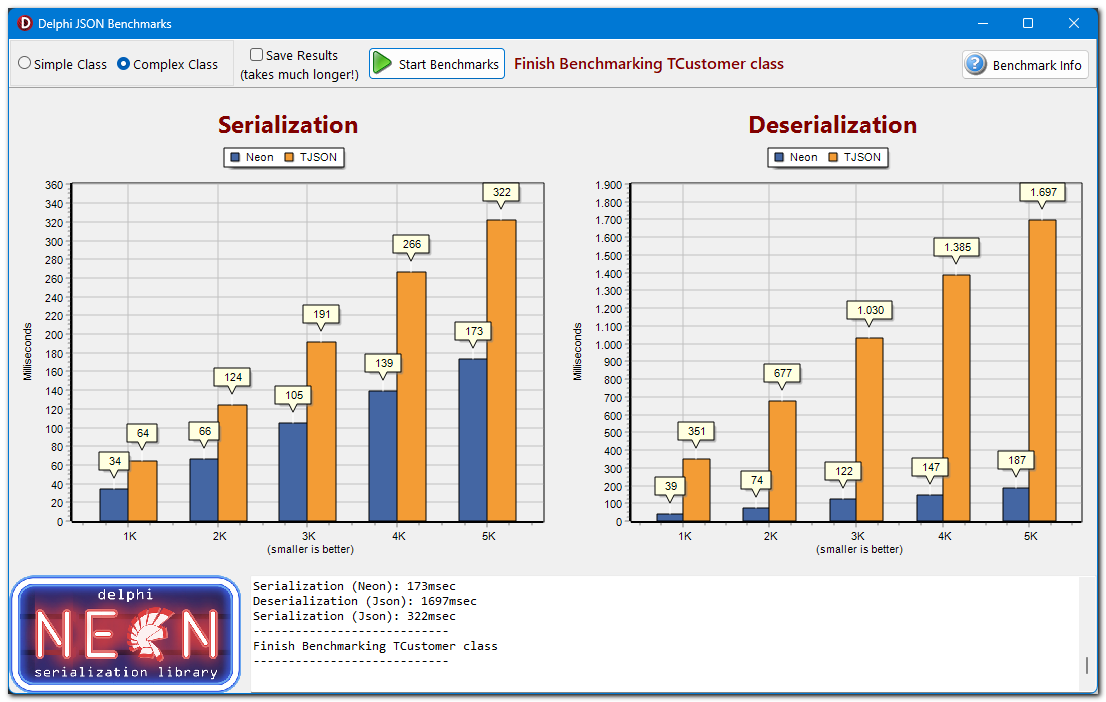Click the Delphi app icon in title bar
This screenshot has height=702, width=1106.
point(25,23)
